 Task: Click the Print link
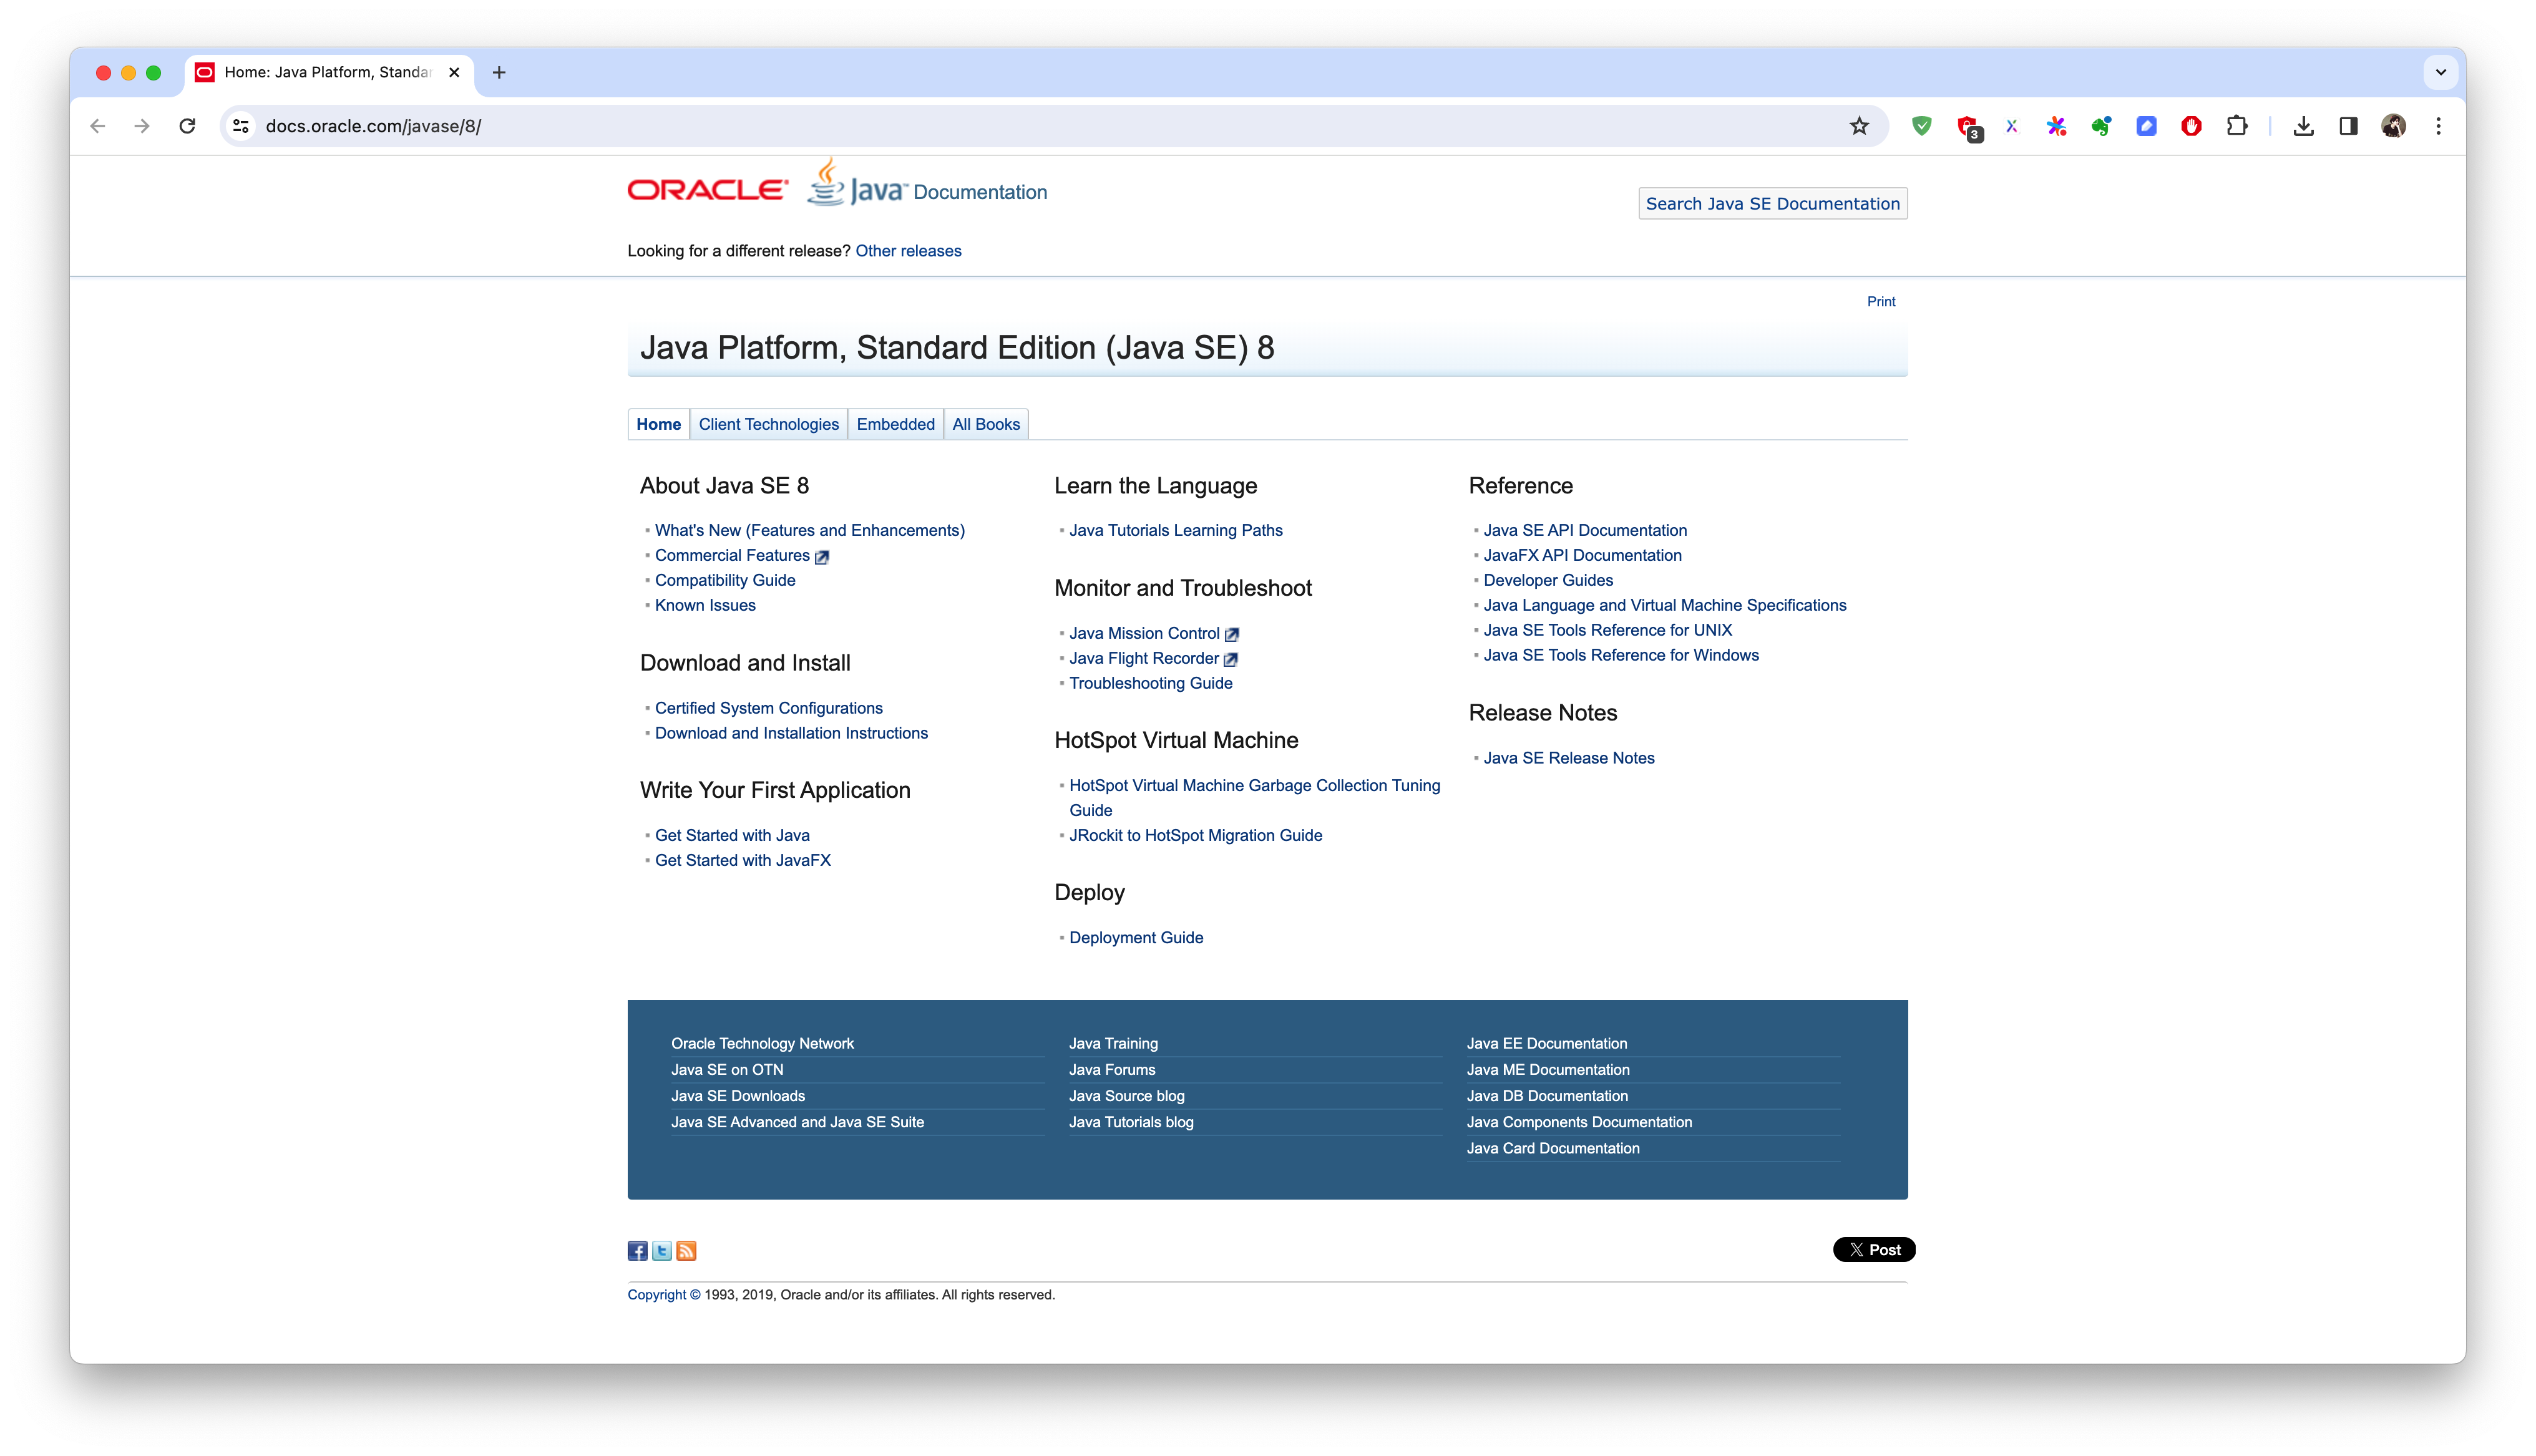point(1881,301)
